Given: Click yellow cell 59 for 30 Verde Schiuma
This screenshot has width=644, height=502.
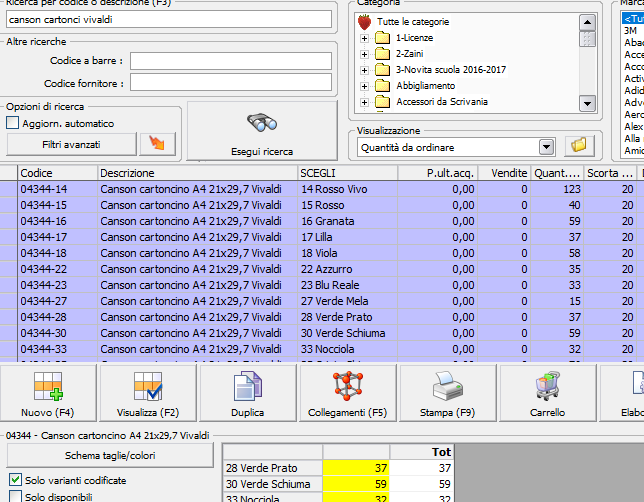Looking at the screenshot, I should (356, 484).
